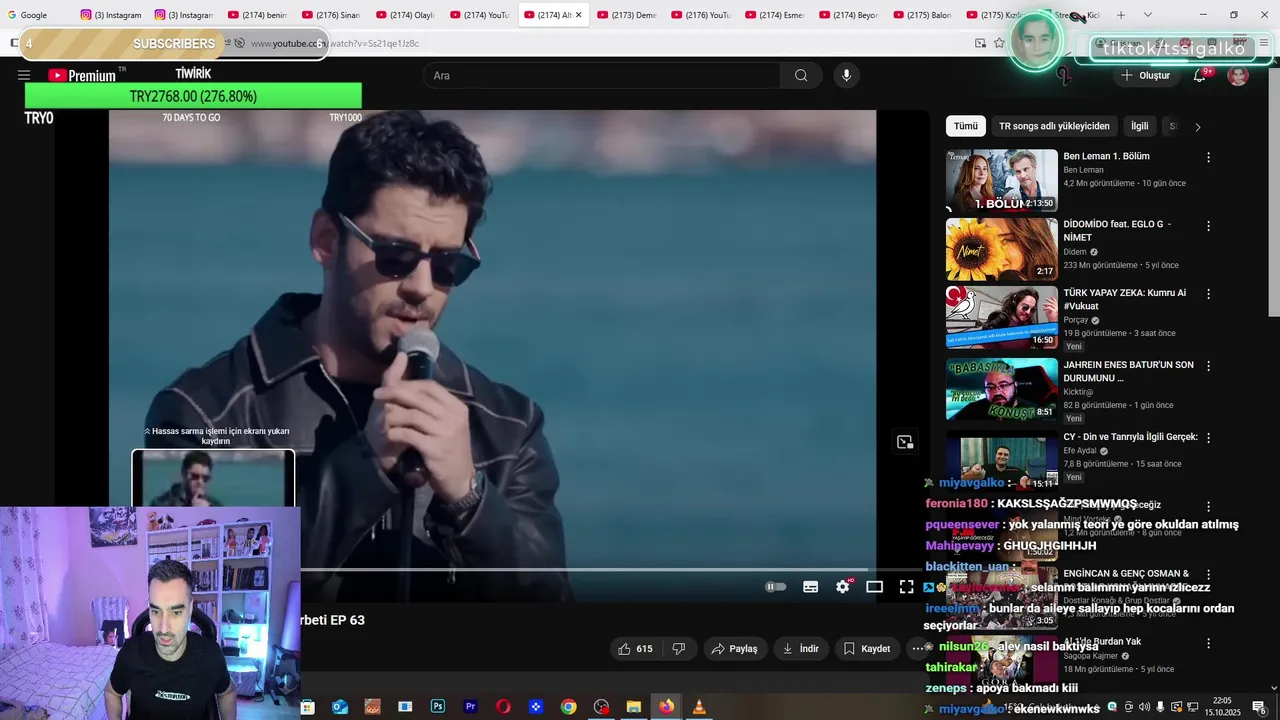Open Windows notification center icon
The height and width of the screenshot is (720, 1280).
[1258, 707]
